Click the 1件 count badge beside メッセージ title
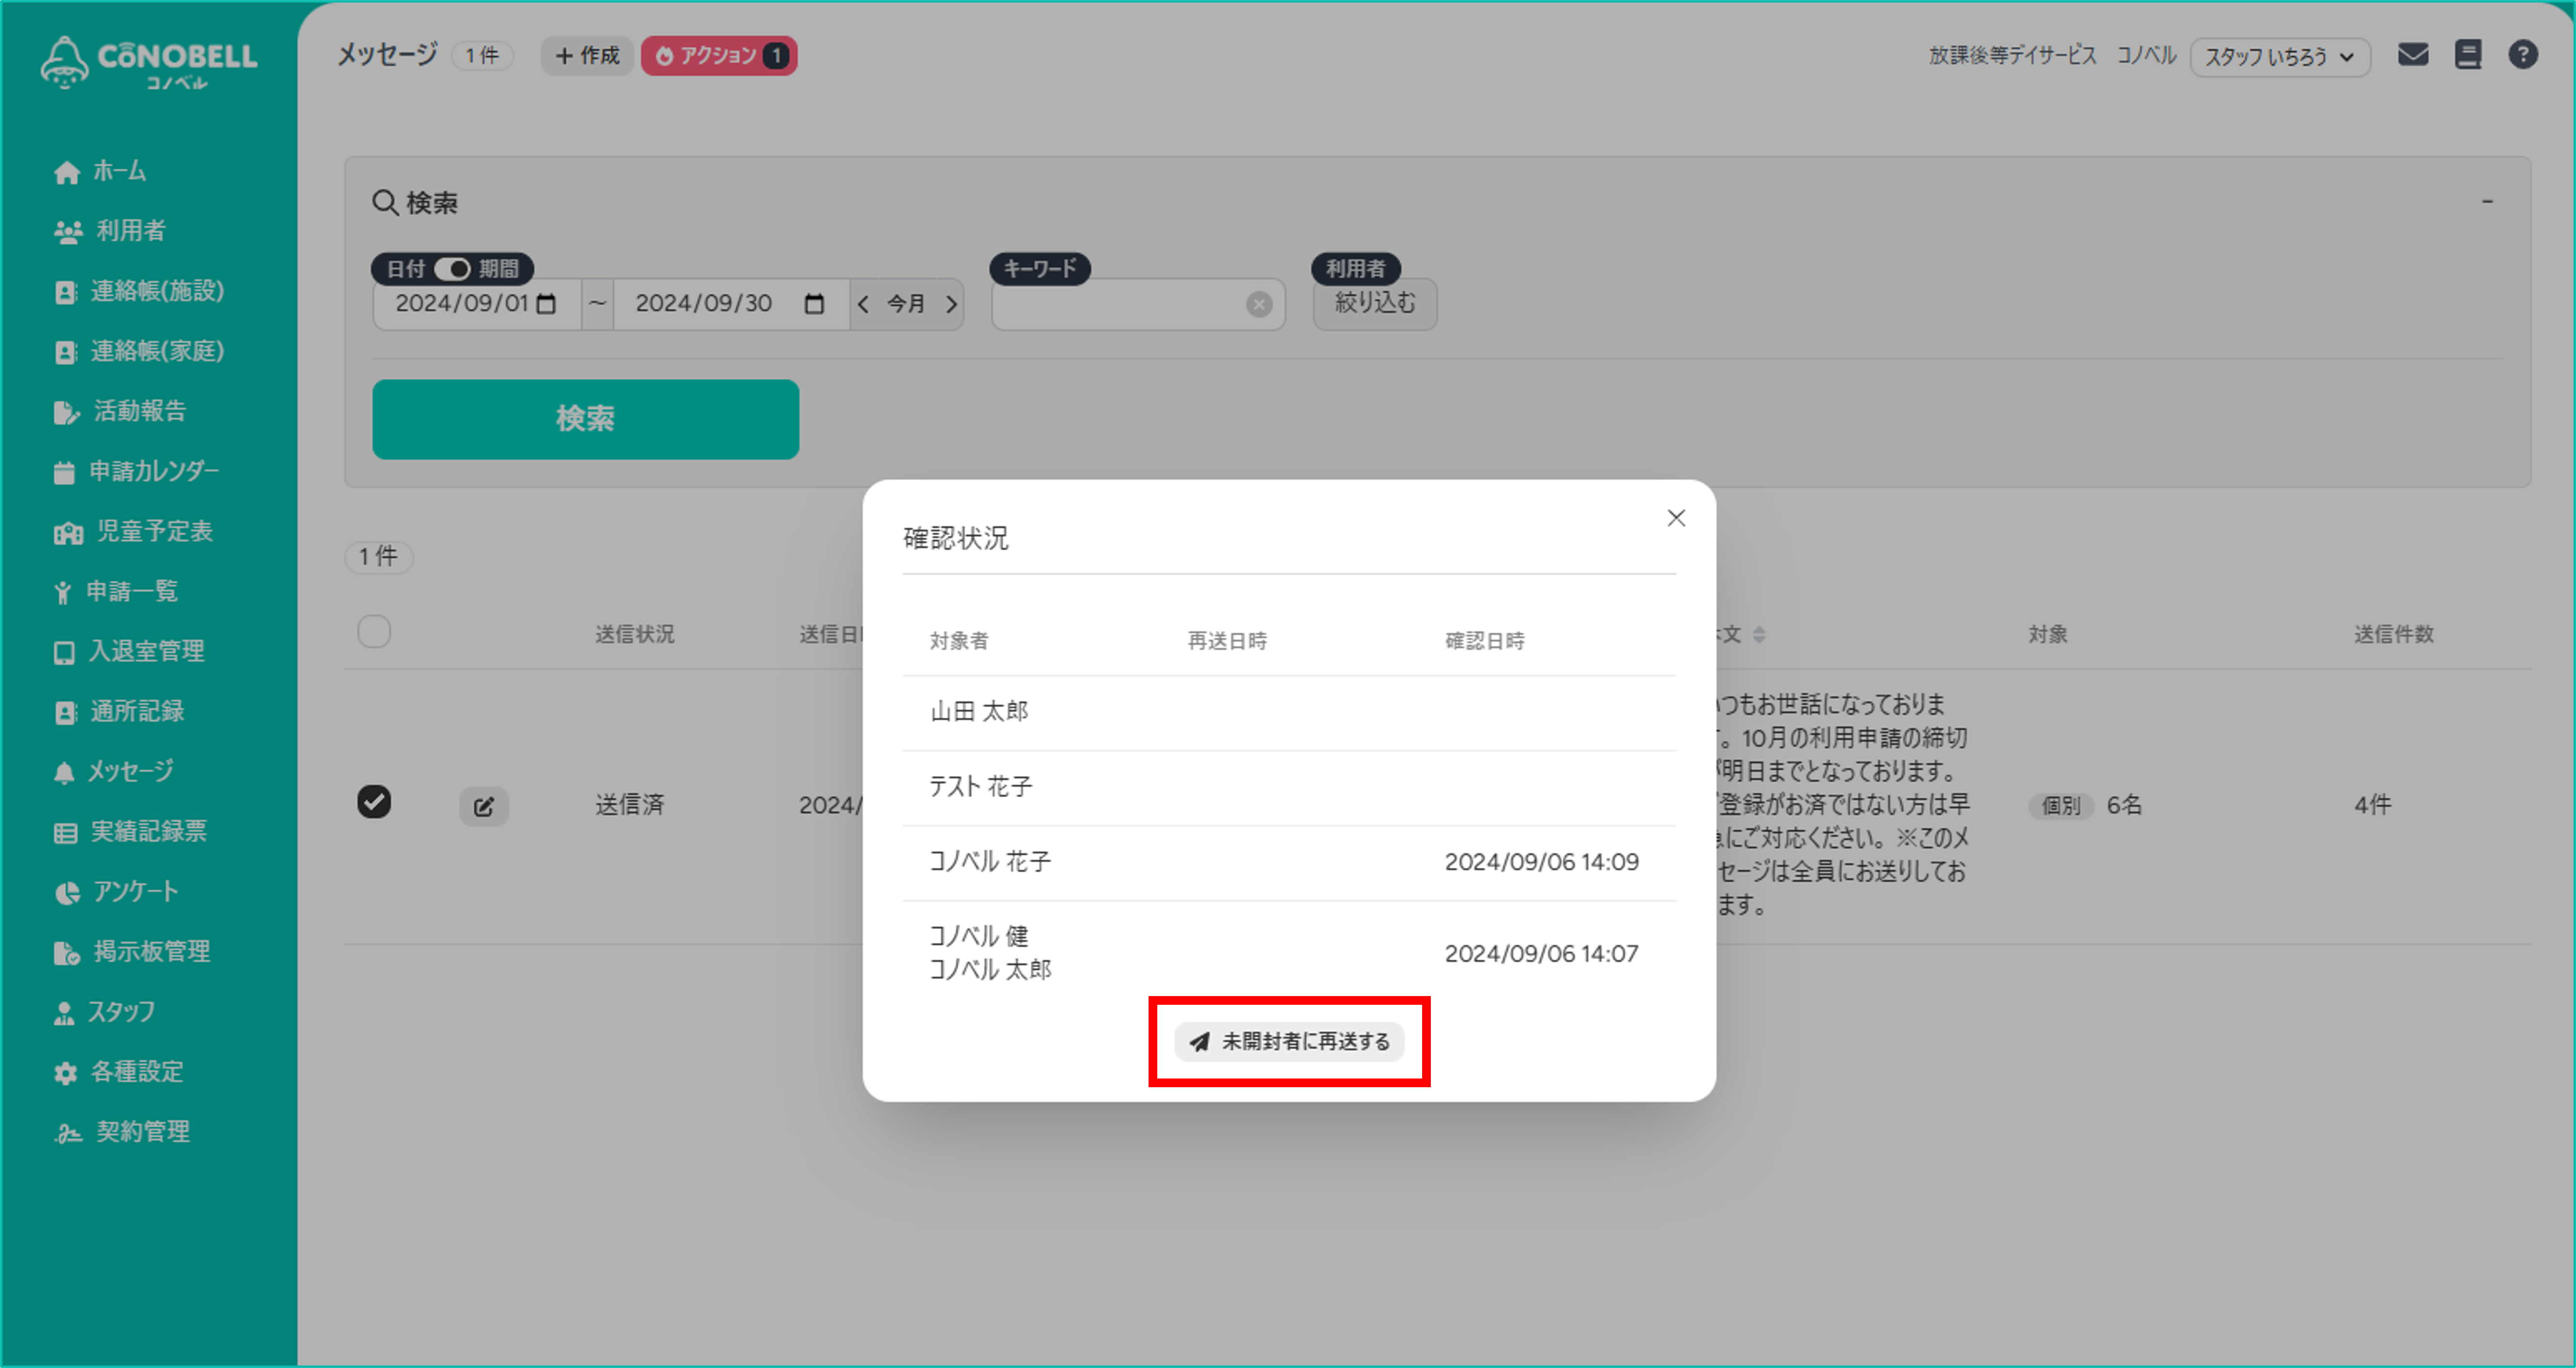Screen dimensions: 2576x1368 [x=482, y=55]
